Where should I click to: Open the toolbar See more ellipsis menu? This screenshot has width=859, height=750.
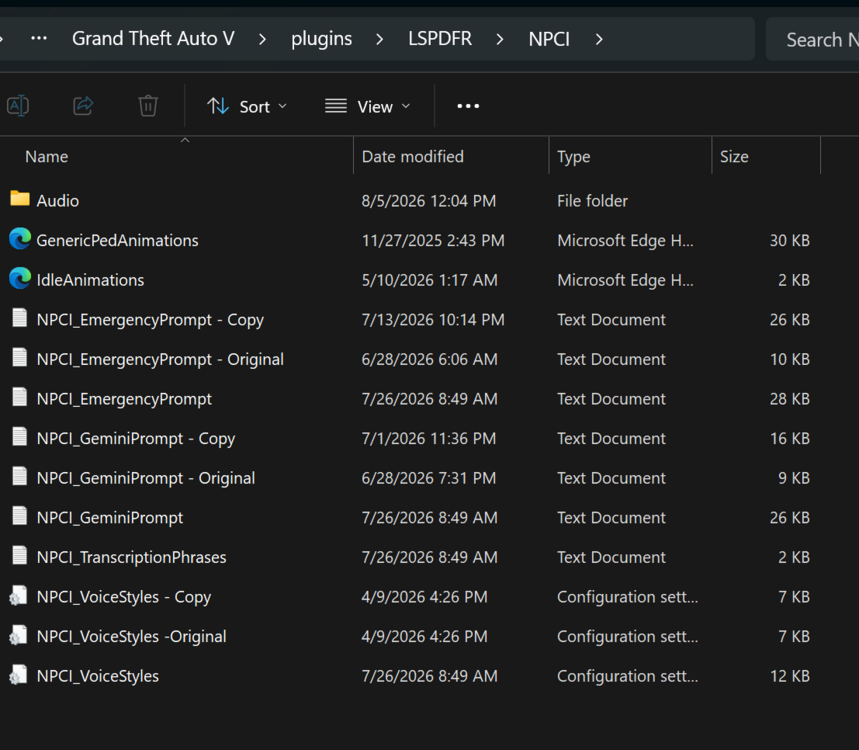(x=468, y=106)
